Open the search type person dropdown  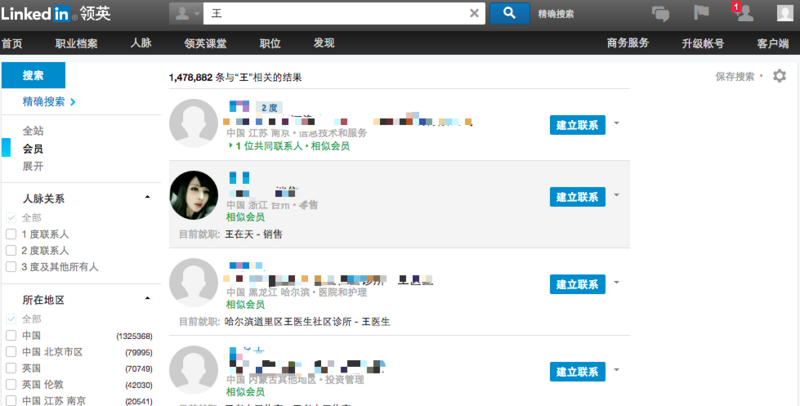(186, 13)
